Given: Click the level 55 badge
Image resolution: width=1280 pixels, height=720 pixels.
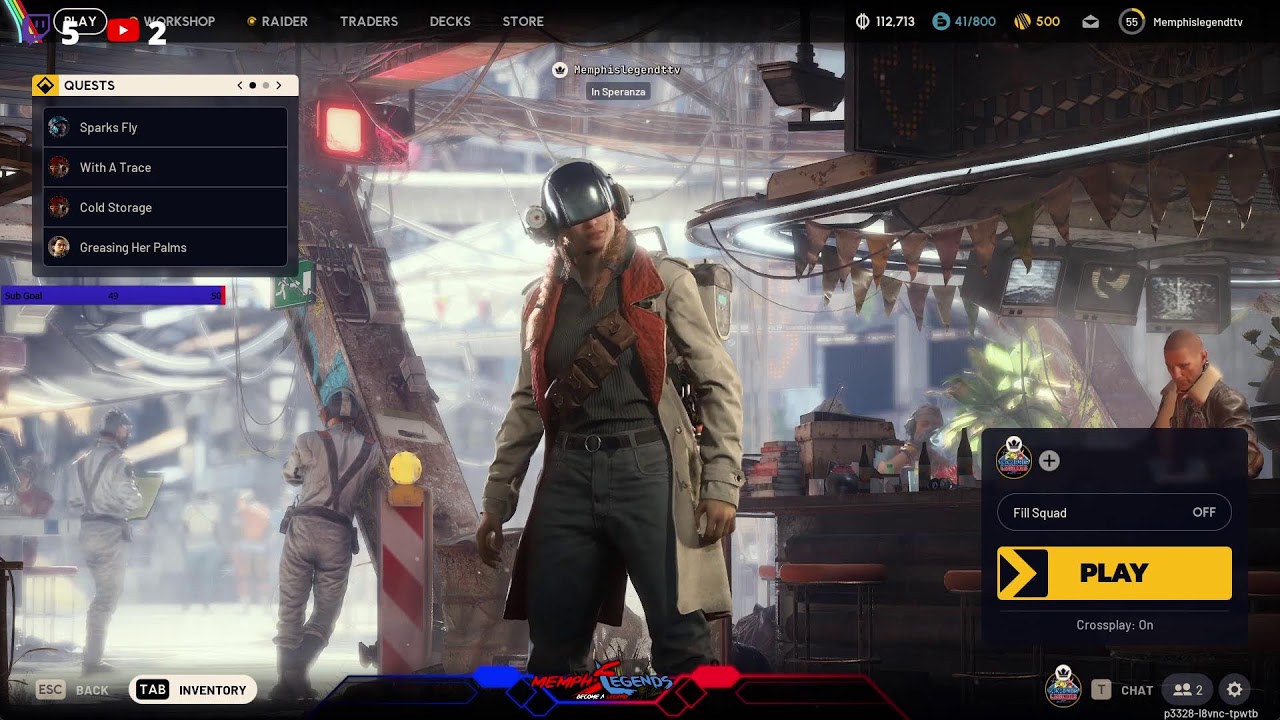Looking at the screenshot, I should pyautogui.click(x=1131, y=21).
